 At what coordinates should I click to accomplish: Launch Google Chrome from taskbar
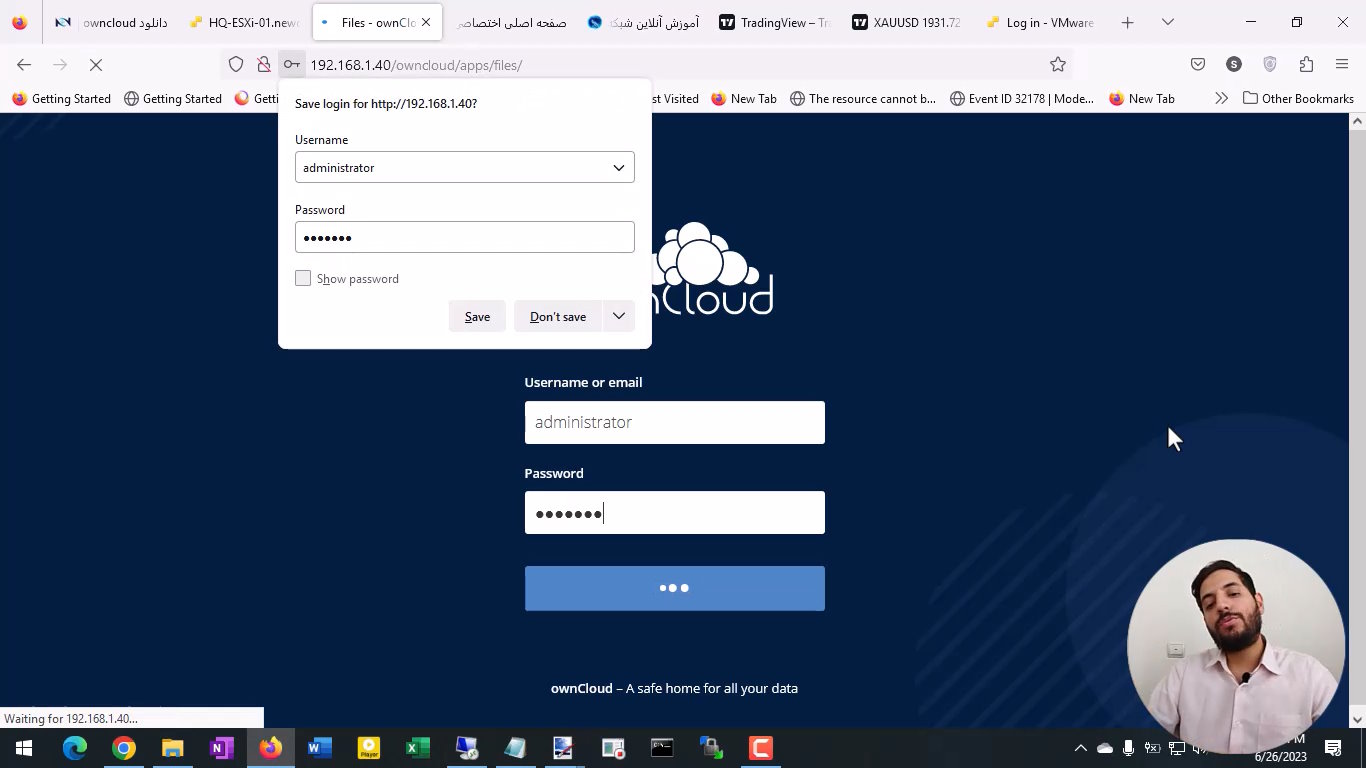[124, 748]
